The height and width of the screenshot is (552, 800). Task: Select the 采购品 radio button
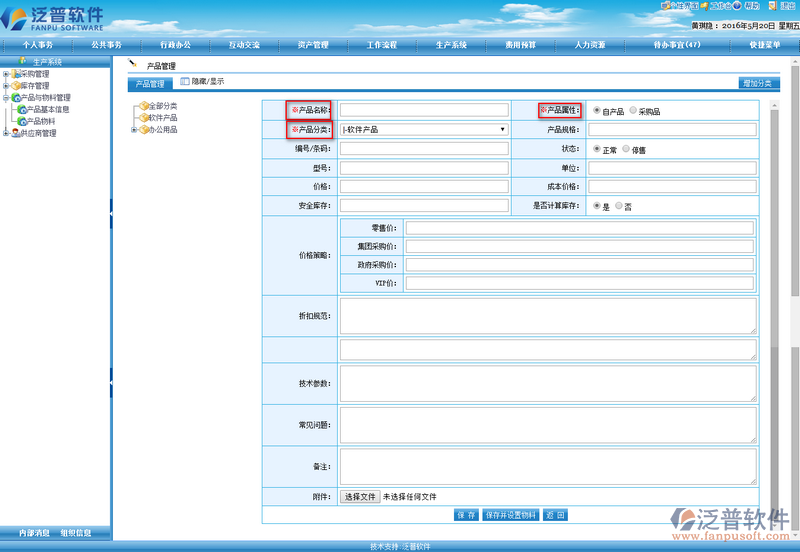pyautogui.click(x=632, y=111)
